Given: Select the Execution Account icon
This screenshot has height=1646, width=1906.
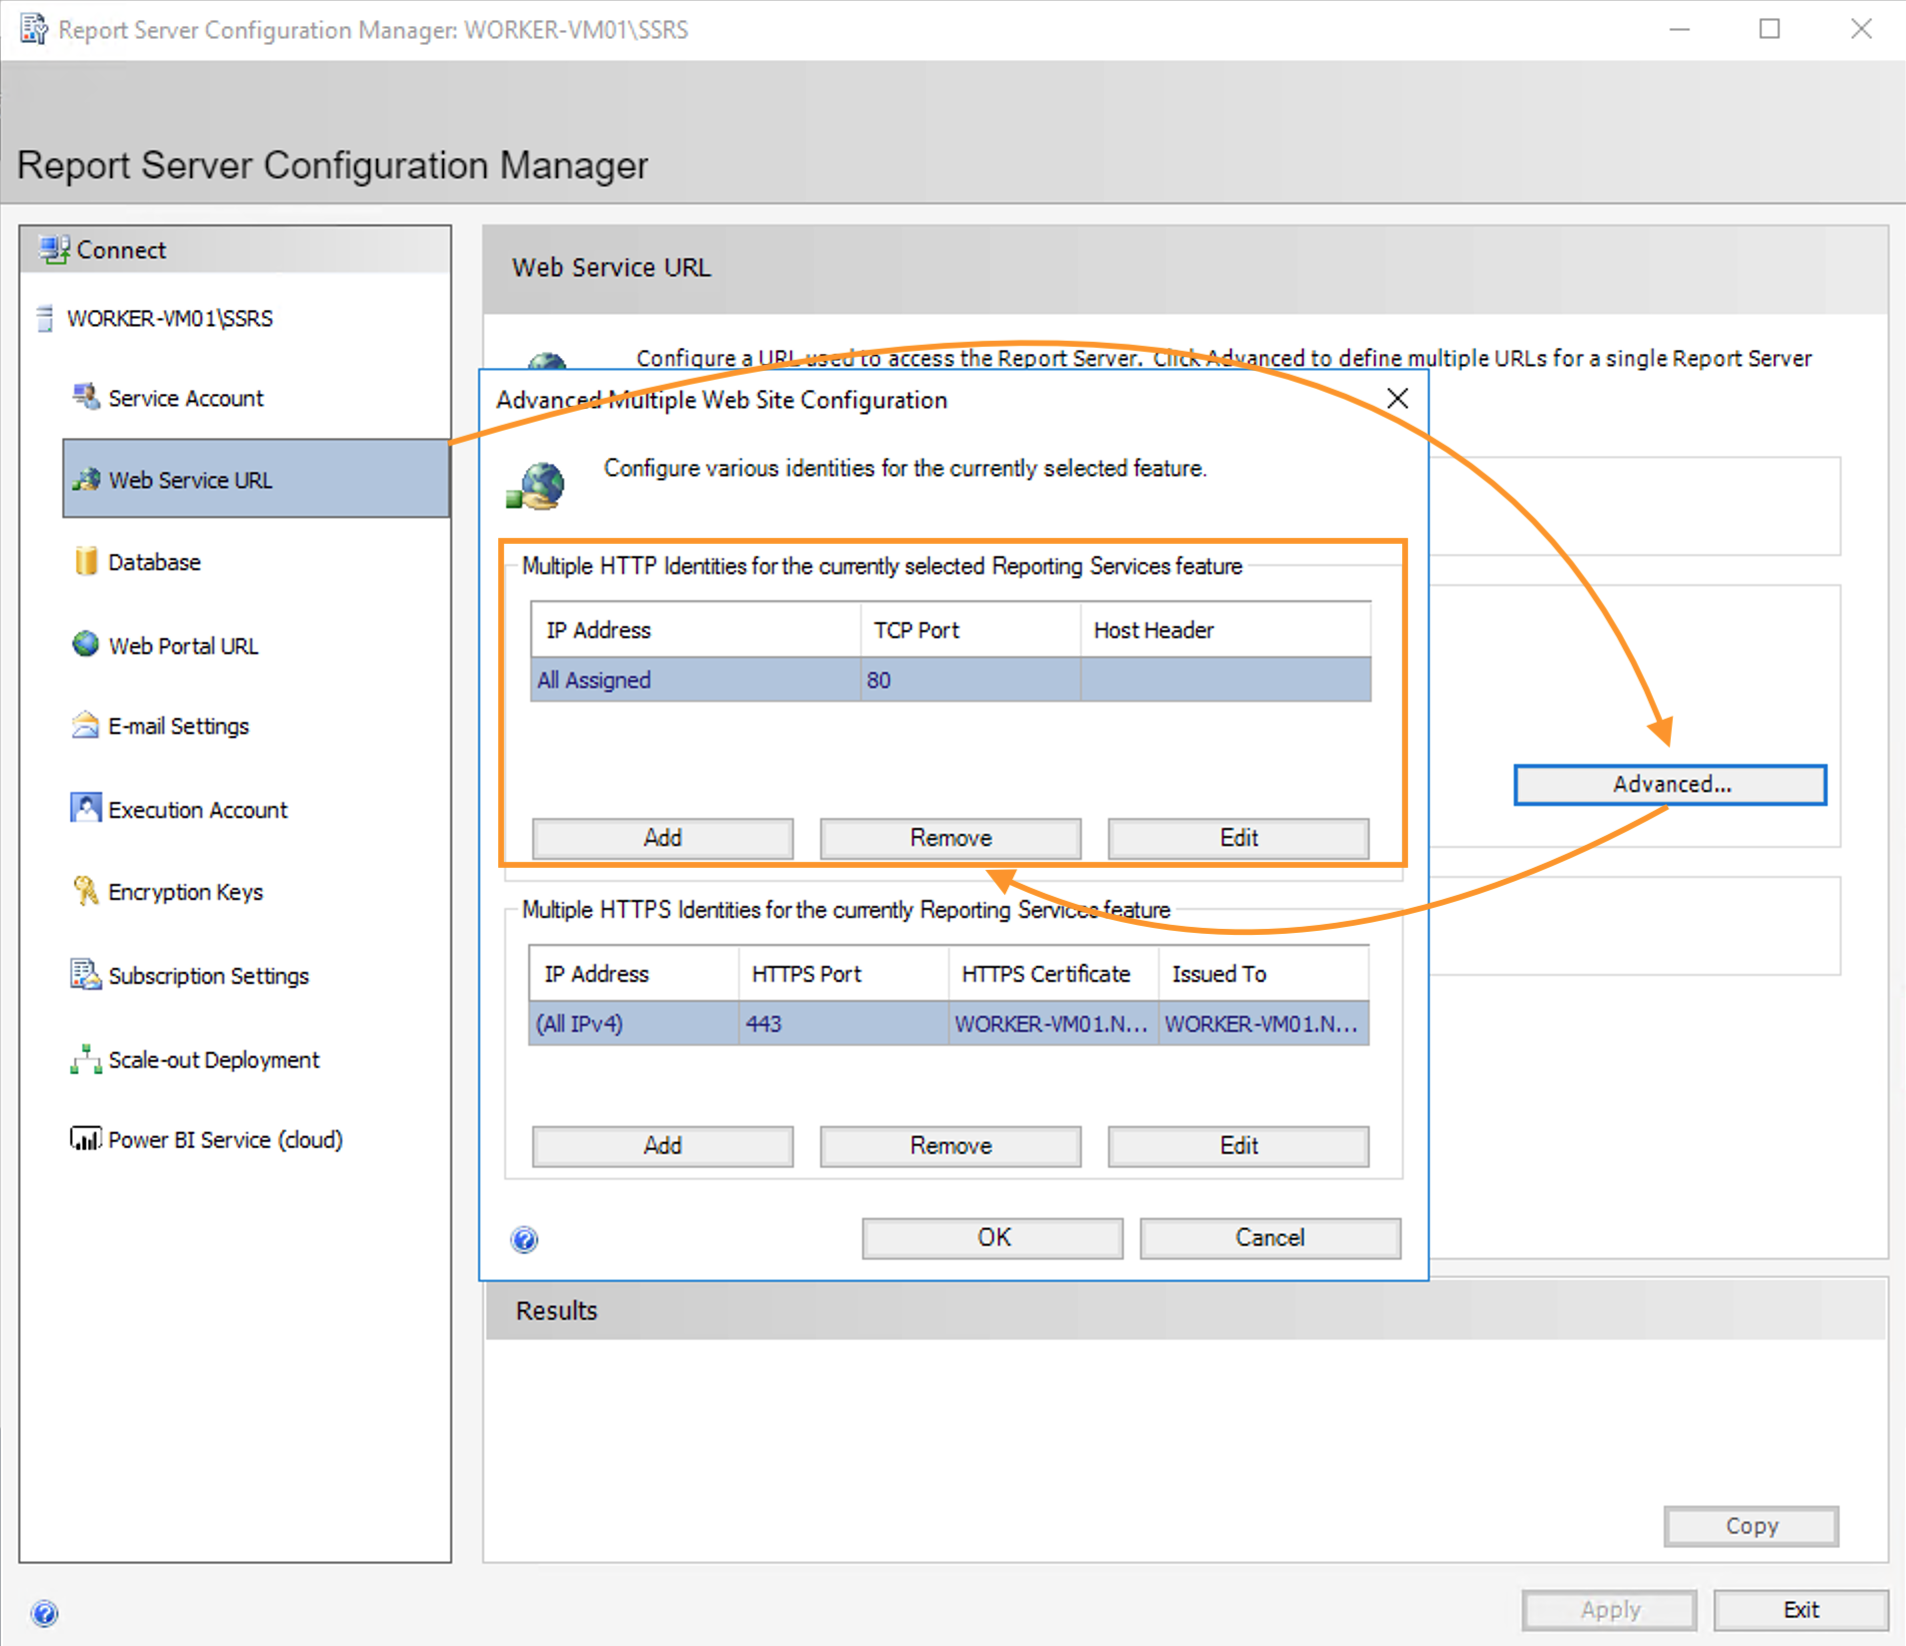Looking at the screenshot, I should (86, 808).
